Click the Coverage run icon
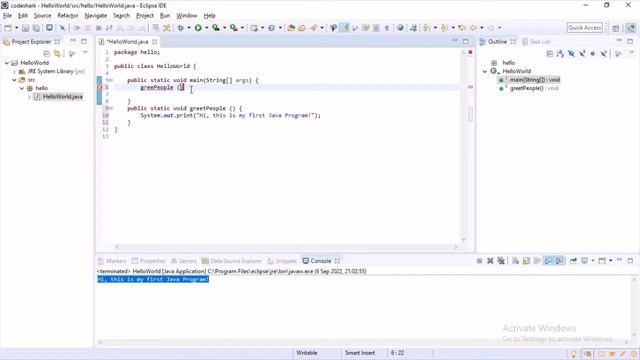The width and height of the screenshot is (640, 360). pos(216,28)
